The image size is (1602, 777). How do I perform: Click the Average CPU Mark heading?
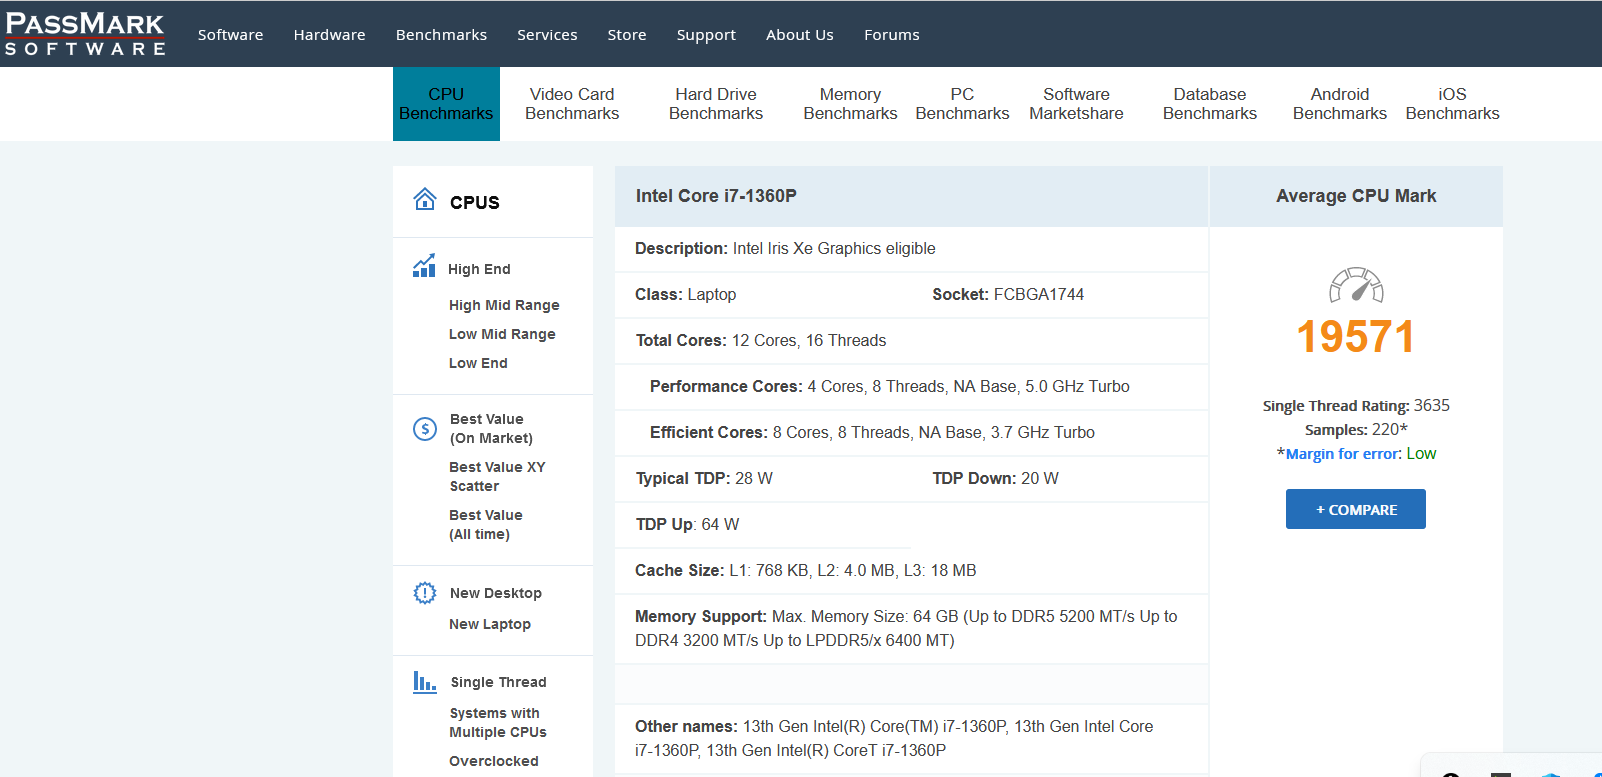[1356, 196]
